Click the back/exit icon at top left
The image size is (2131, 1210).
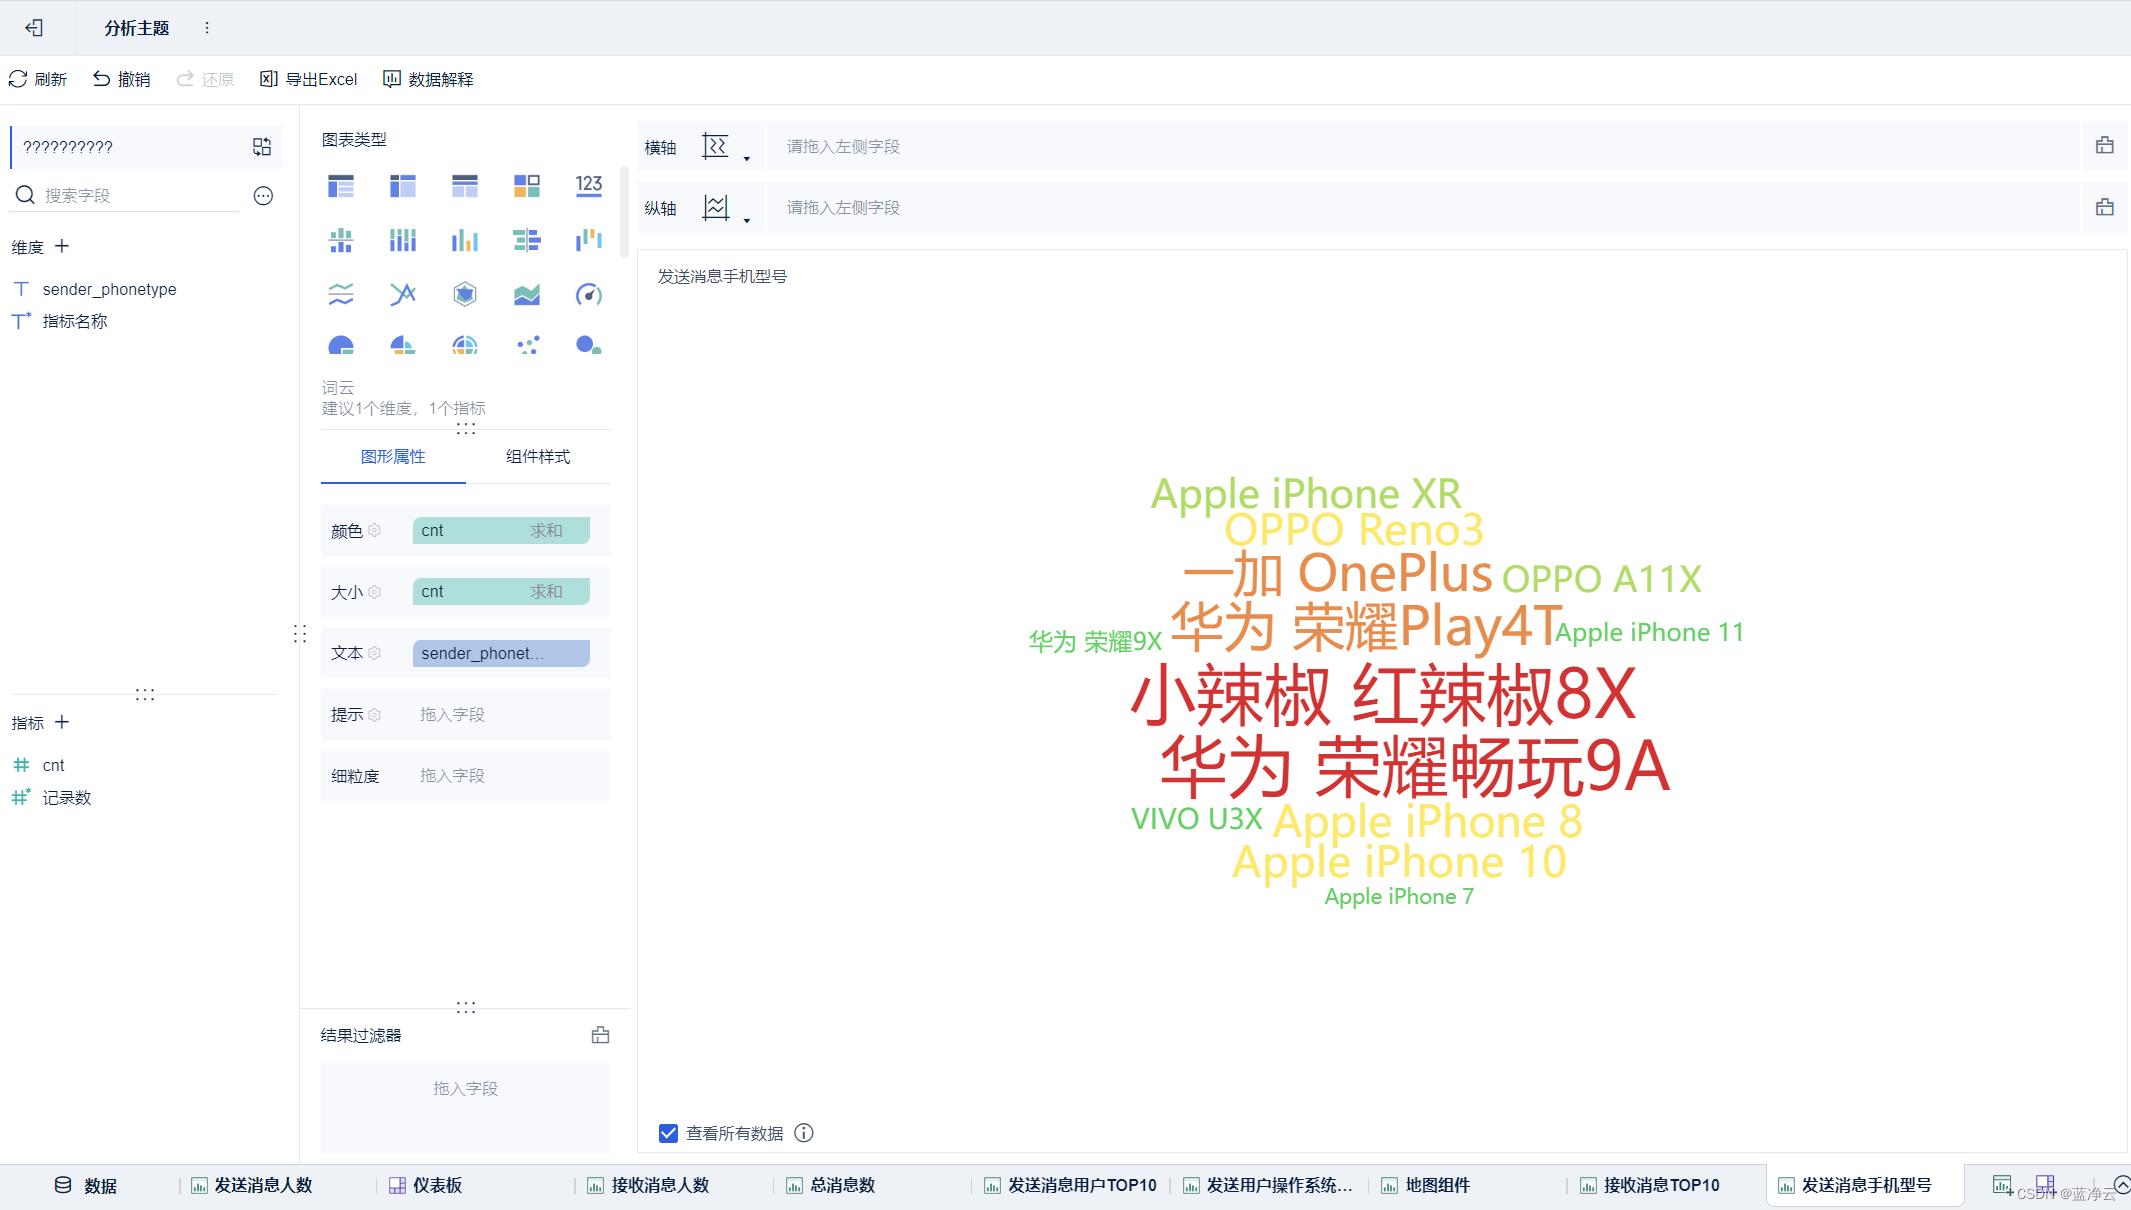click(34, 28)
